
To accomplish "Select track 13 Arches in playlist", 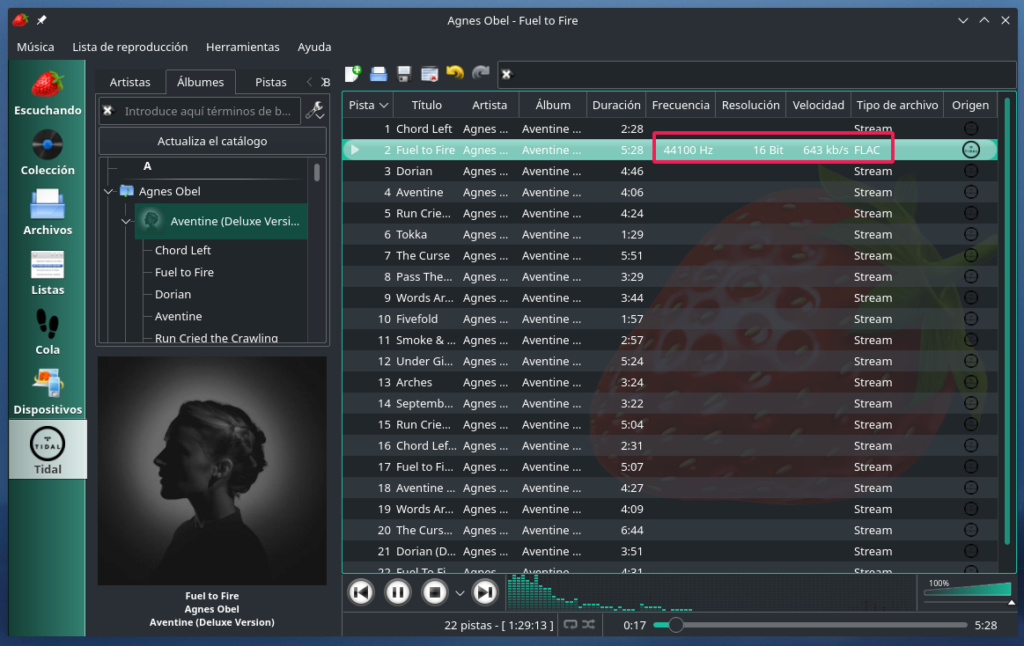I will pyautogui.click(x=670, y=382).
